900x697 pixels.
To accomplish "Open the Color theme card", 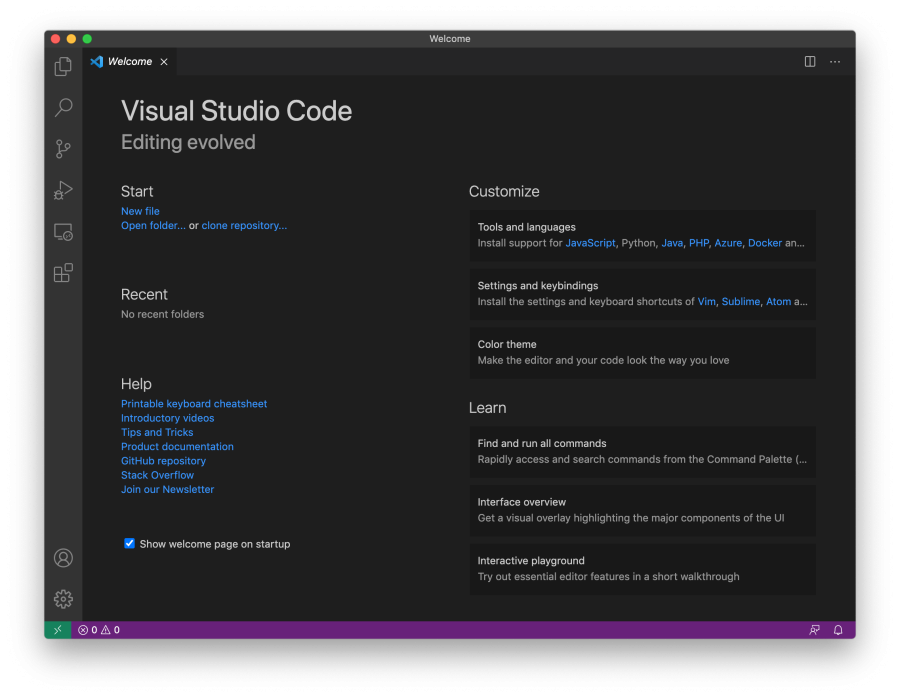I will [642, 353].
